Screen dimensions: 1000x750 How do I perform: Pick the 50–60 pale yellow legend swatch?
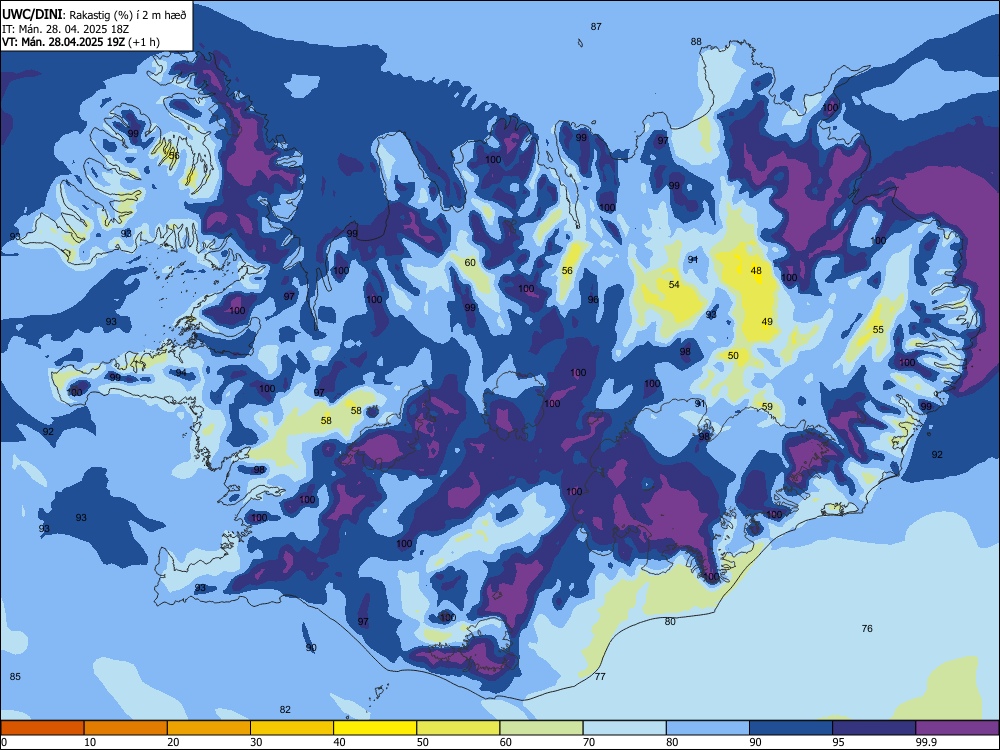tap(458, 728)
